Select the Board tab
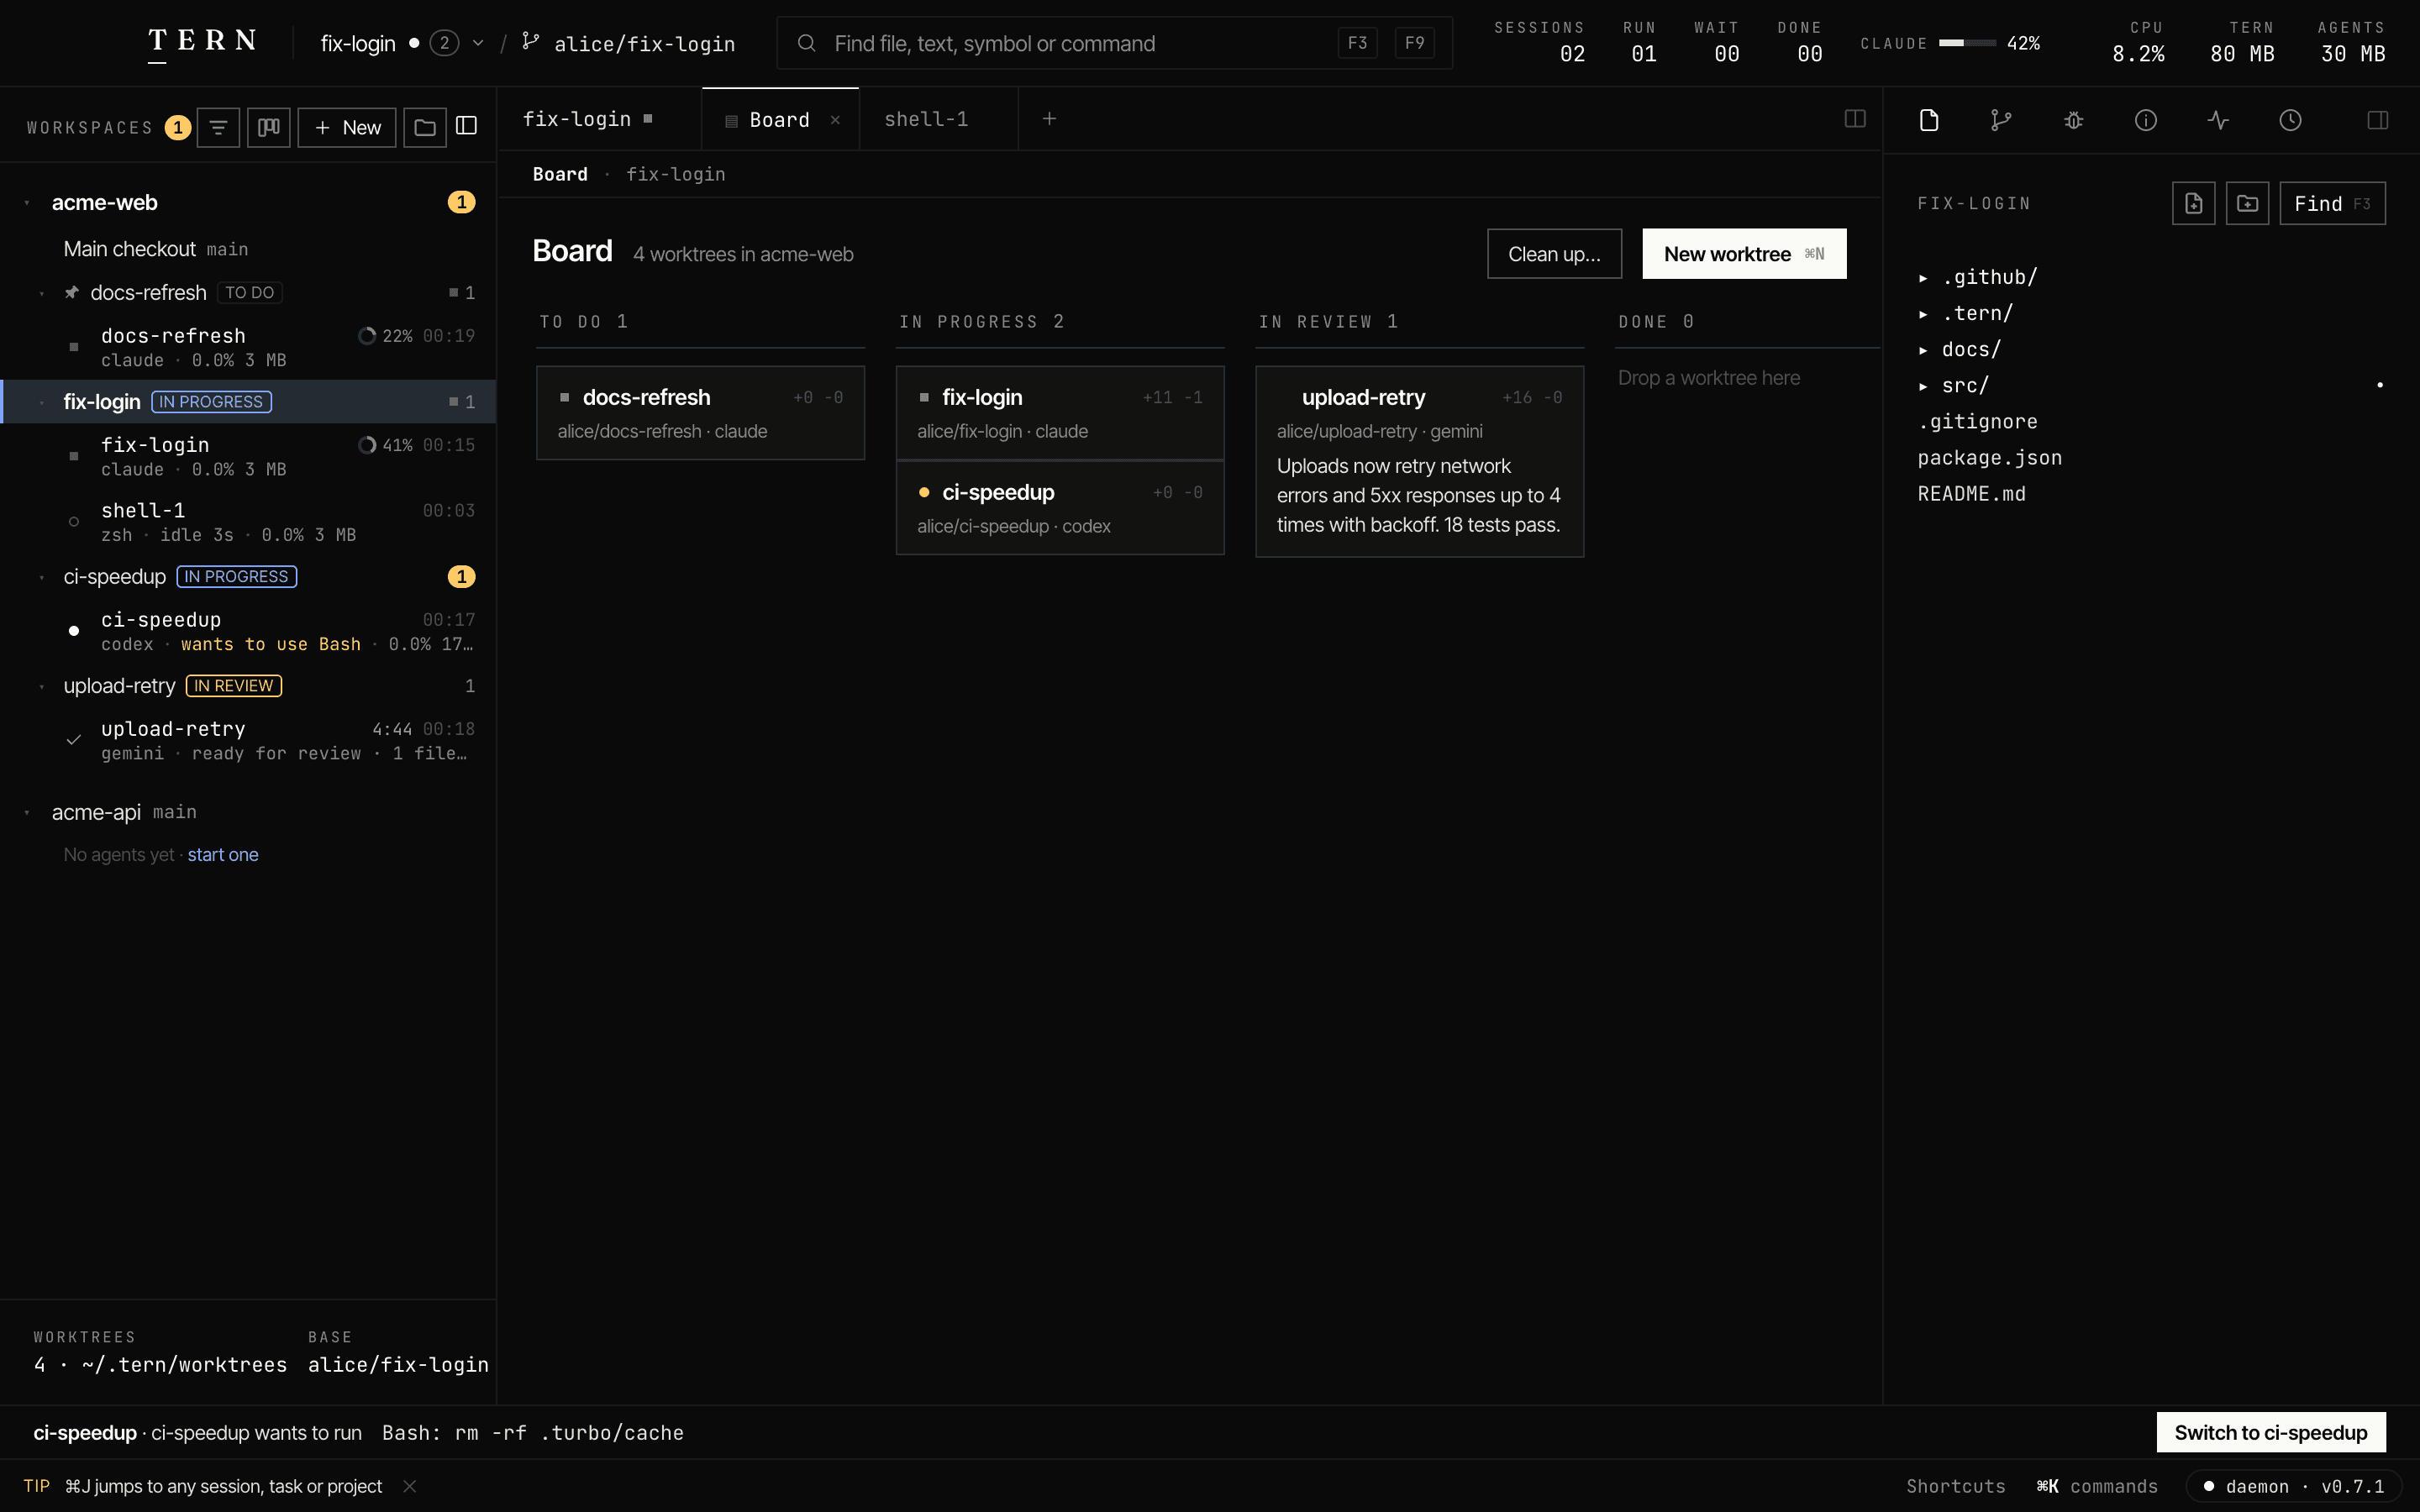Screen dimensions: 2420x1512 point(780,119)
